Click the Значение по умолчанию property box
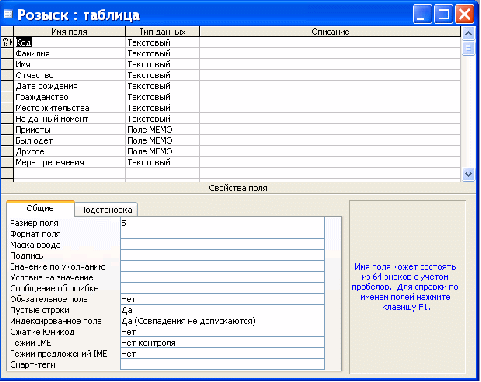 coord(222,267)
